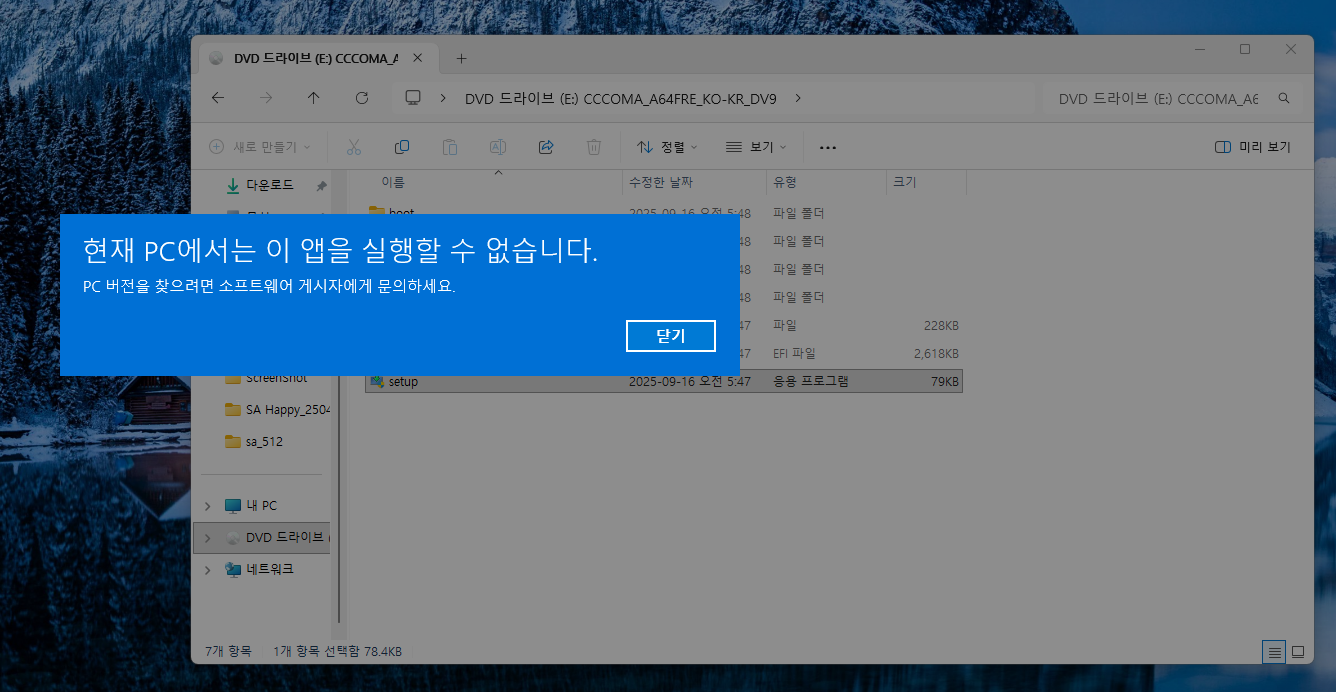Open a new File Explorer tab
The height and width of the screenshot is (692, 1336).
click(460, 58)
